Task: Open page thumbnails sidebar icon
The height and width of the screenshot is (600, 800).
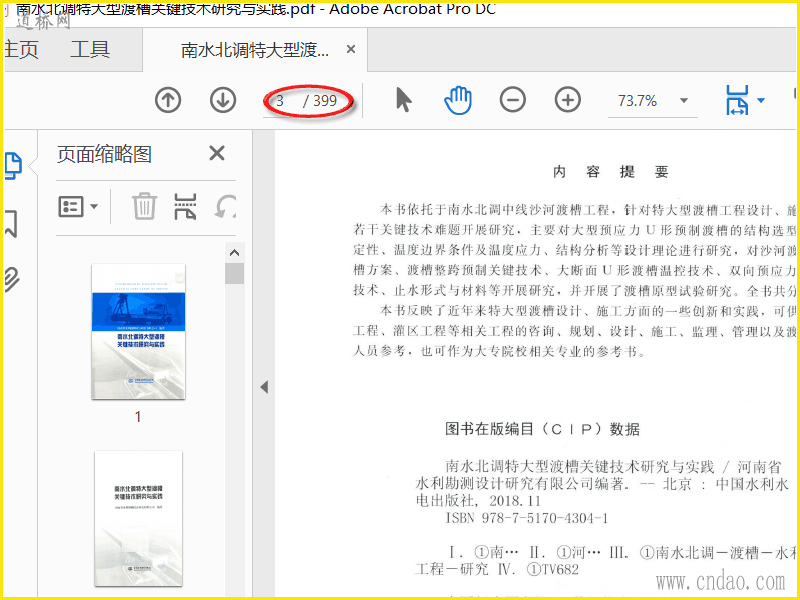Action: (13, 165)
